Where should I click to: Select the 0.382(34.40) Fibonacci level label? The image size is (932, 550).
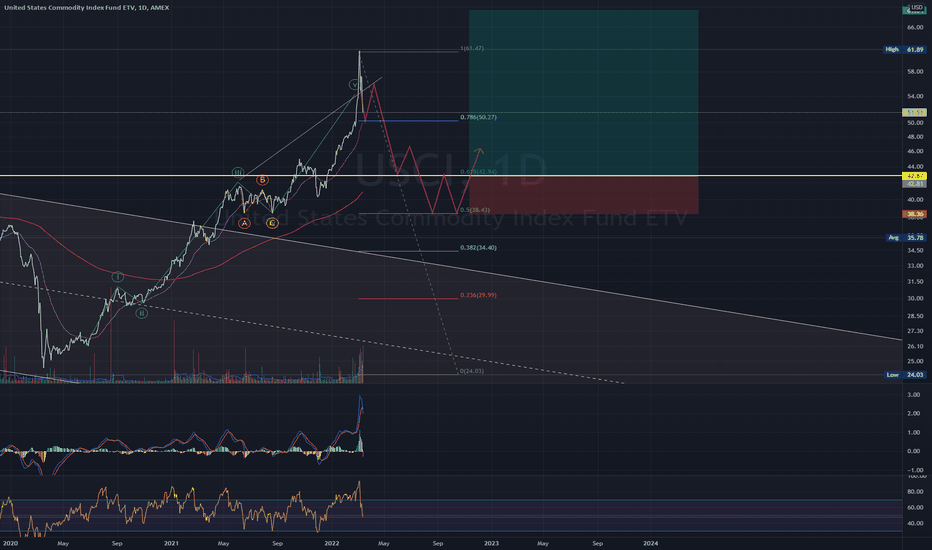(478, 247)
